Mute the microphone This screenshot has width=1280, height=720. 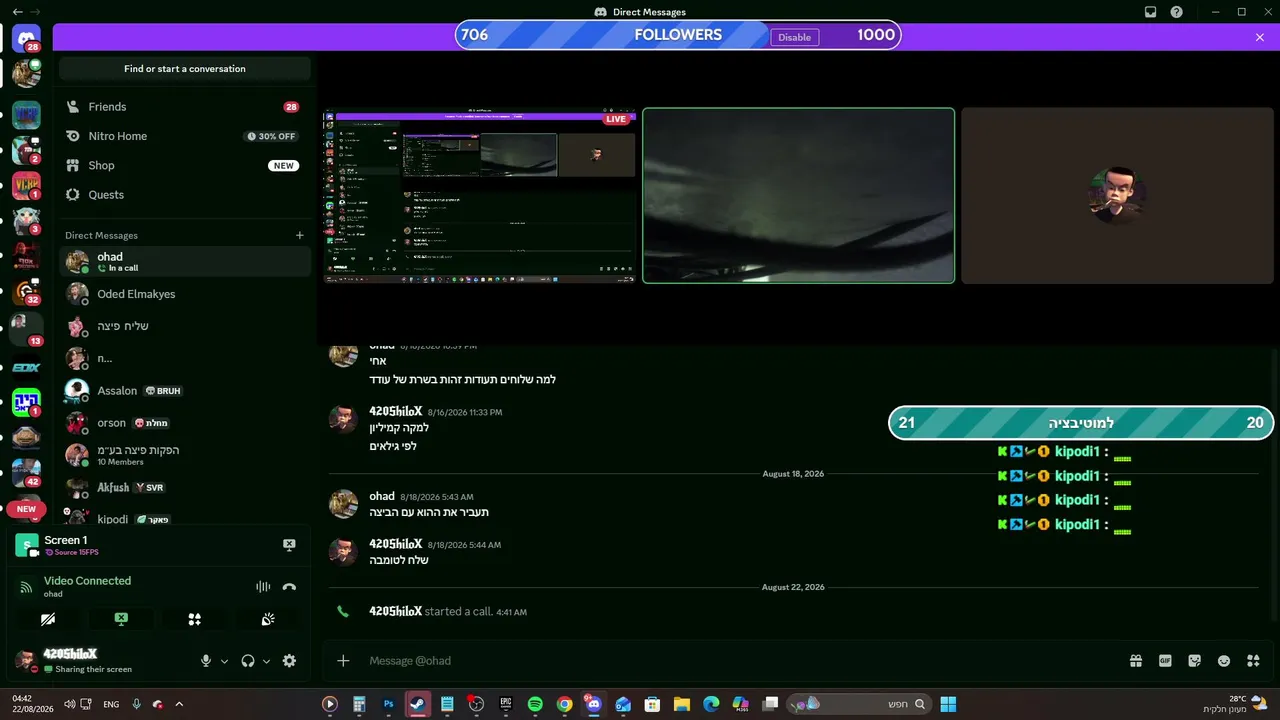pyautogui.click(x=206, y=661)
